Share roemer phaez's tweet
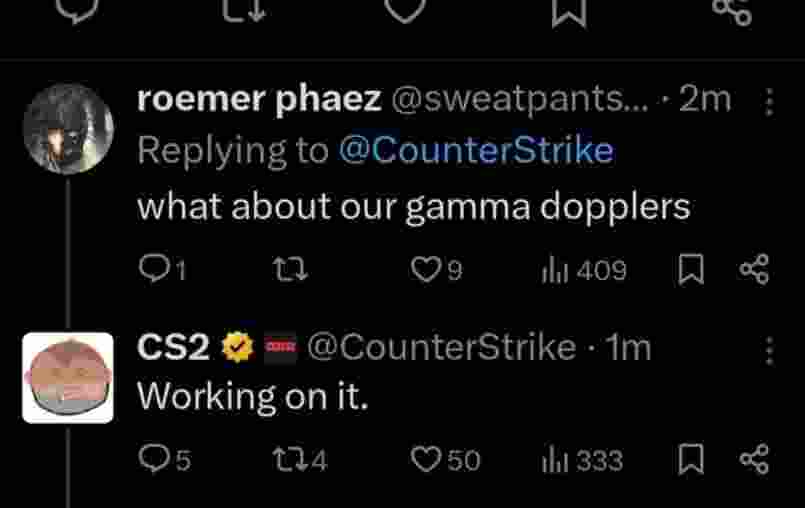The height and width of the screenshot is (508, 805). tap(753, 269)
